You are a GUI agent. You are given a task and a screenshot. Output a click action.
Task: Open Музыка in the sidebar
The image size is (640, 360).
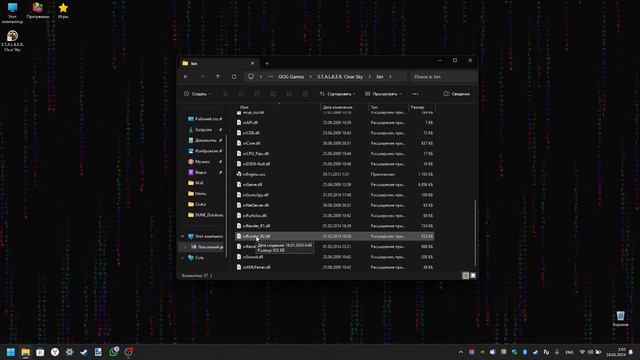204,162
